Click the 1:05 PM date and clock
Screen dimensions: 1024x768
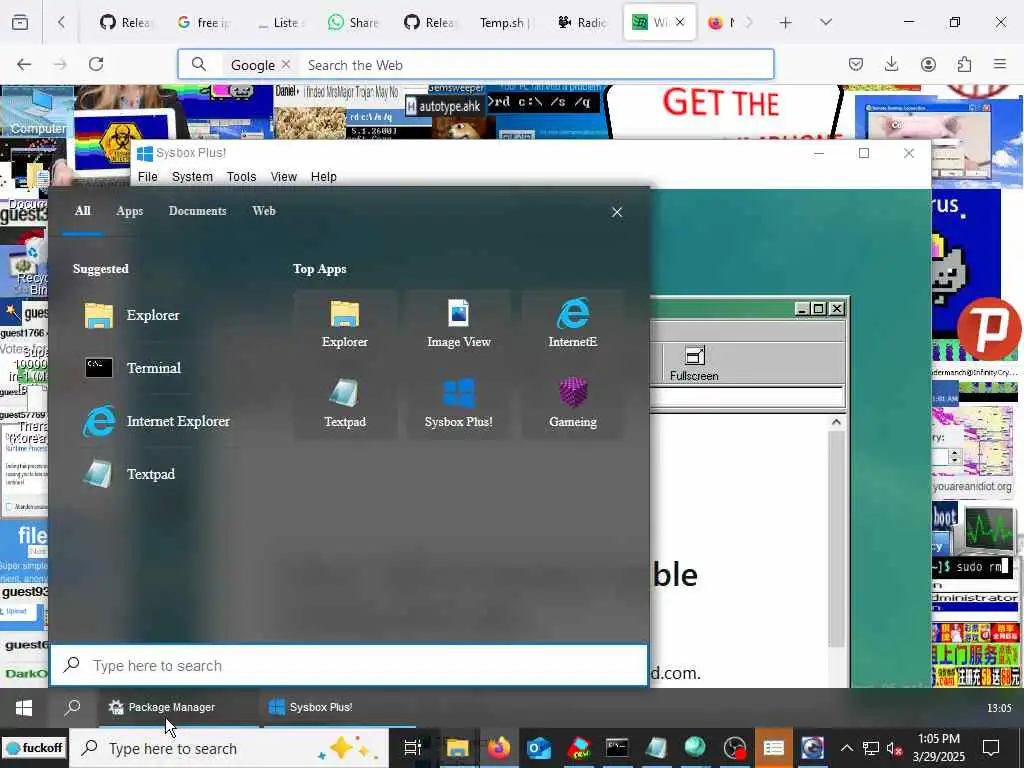click(938, 748)
